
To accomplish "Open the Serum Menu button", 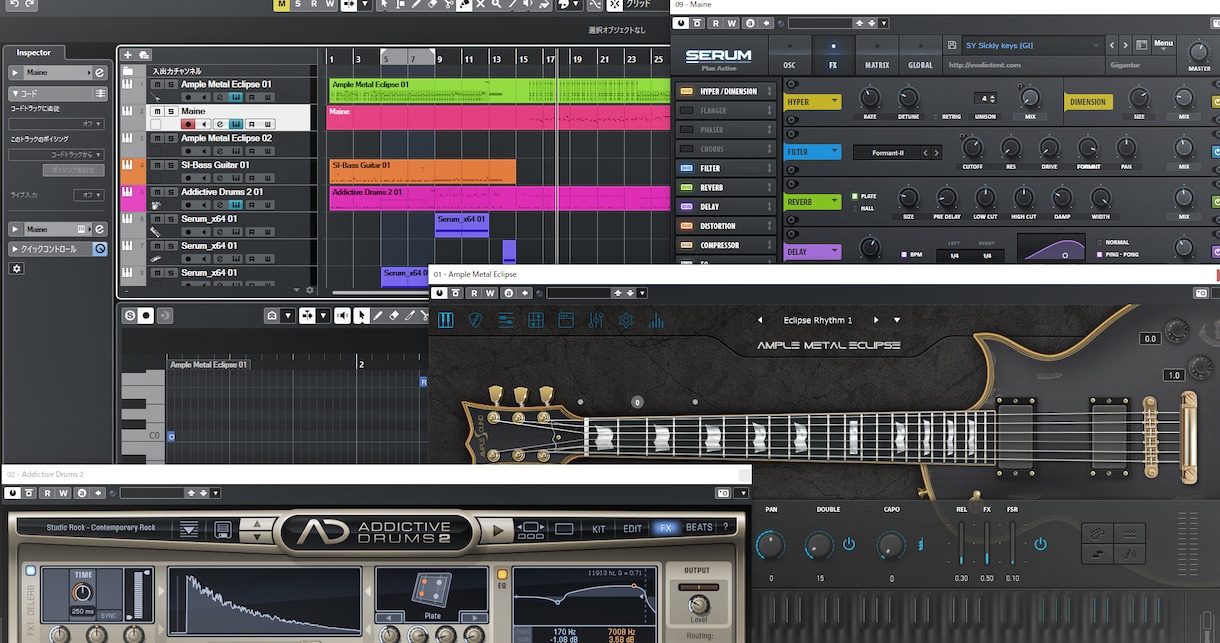I will coord(1163,44).
